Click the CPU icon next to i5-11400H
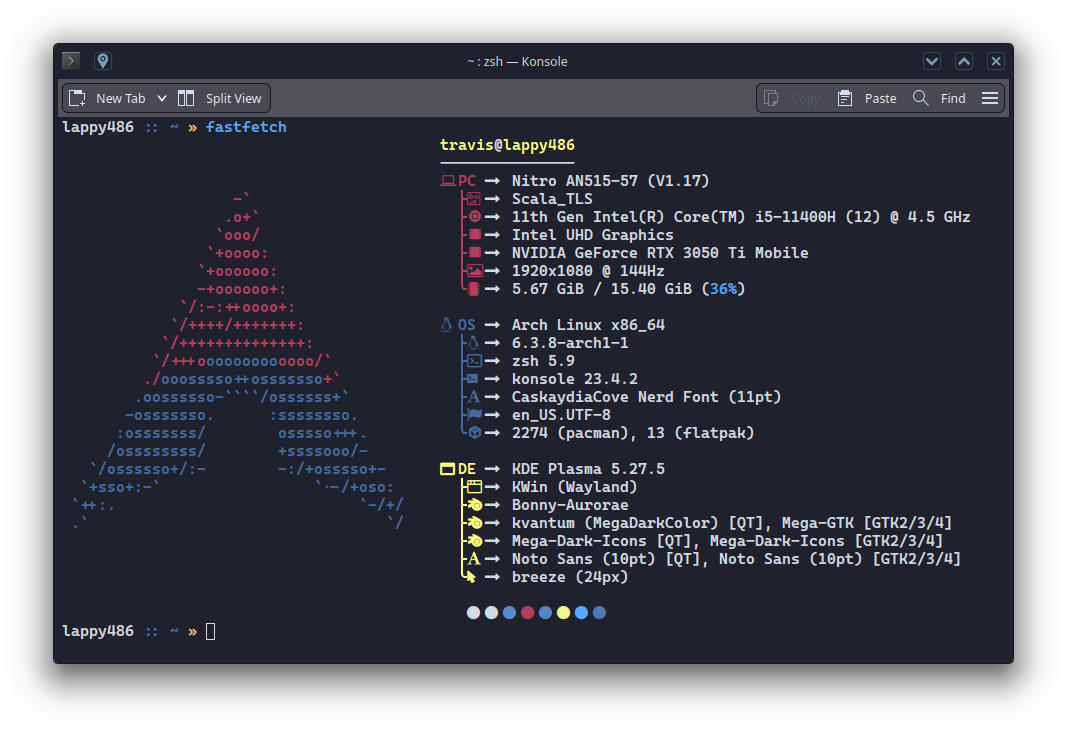Image resolution: width=1067 pixels, height=730 pixels. (x=474, y=216)
